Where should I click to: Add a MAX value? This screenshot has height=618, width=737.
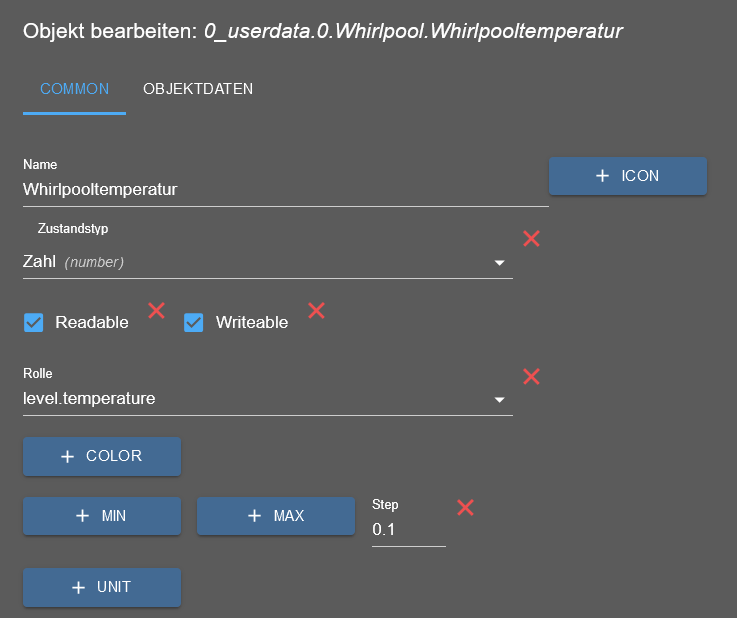coord(276,516)
